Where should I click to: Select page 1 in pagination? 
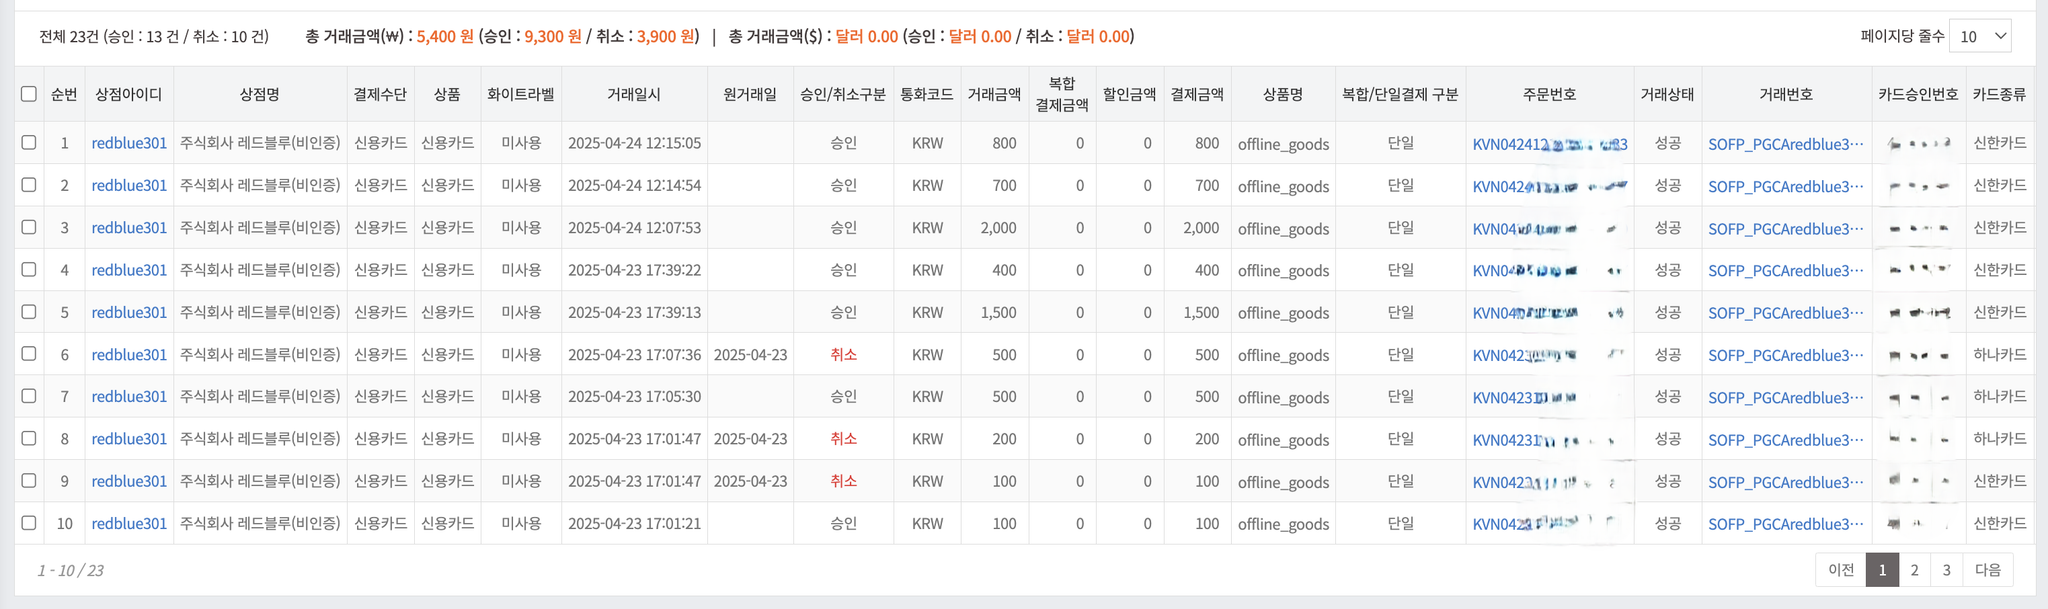(1882, 569)
